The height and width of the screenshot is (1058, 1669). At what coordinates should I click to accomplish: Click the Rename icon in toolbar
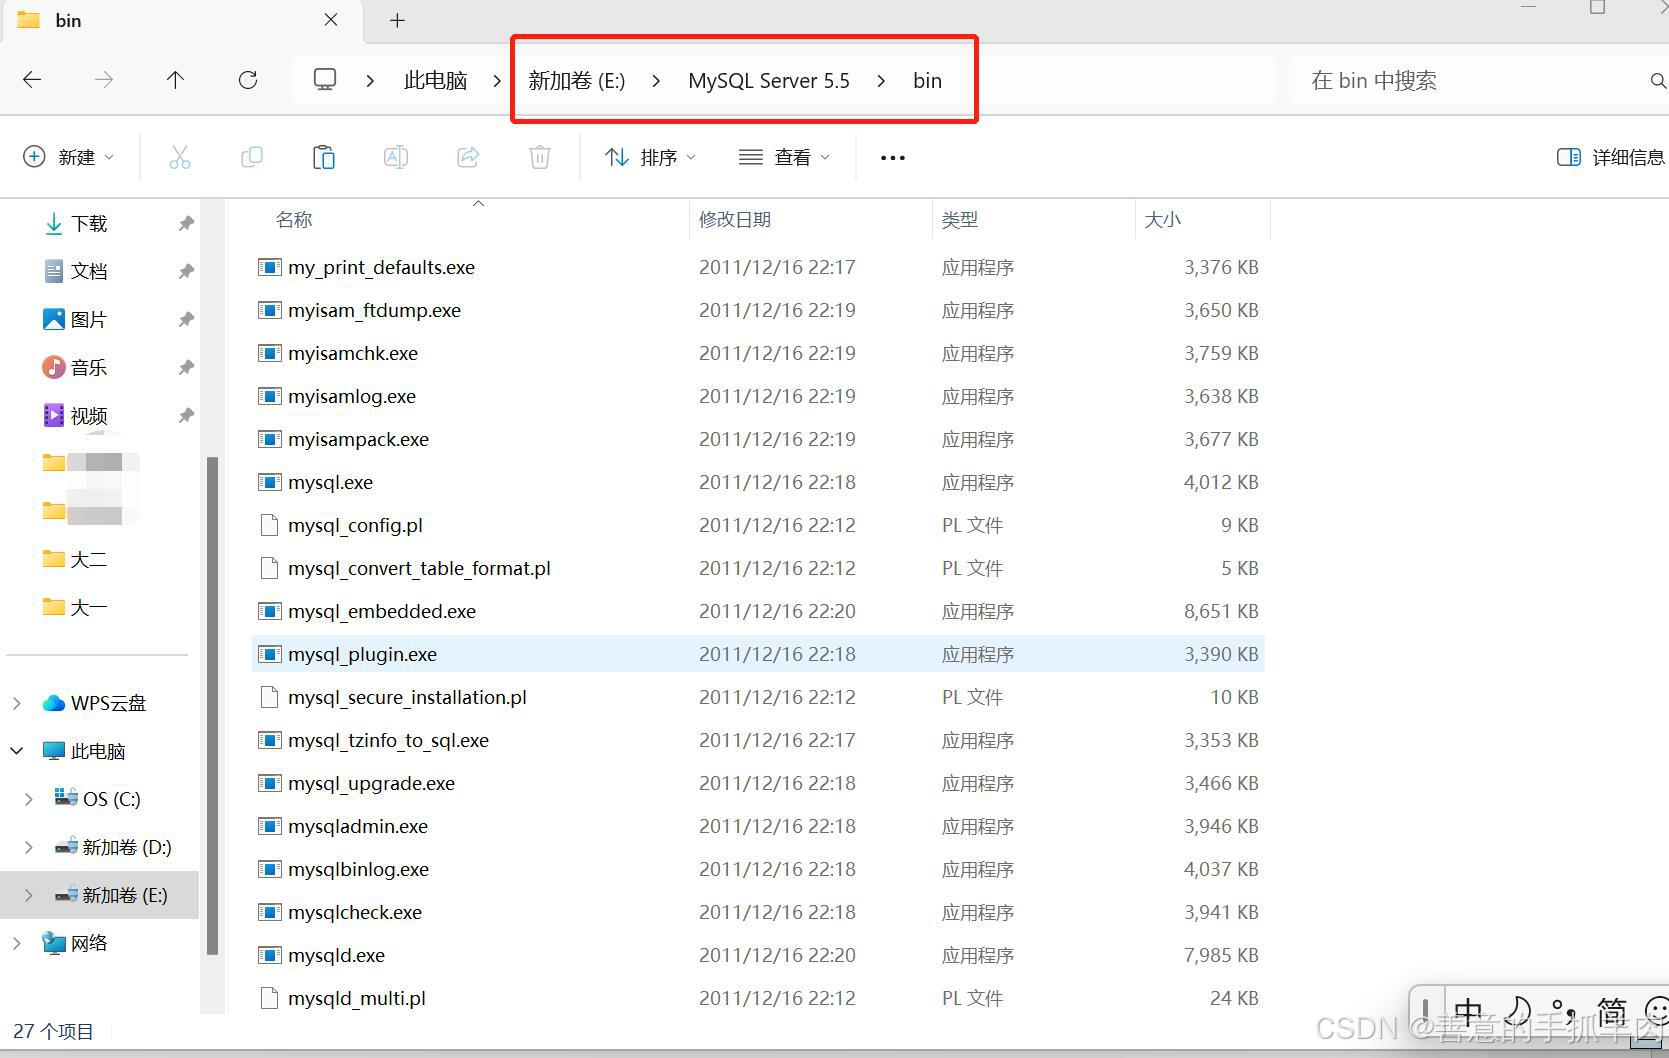[x=396, y=157]
